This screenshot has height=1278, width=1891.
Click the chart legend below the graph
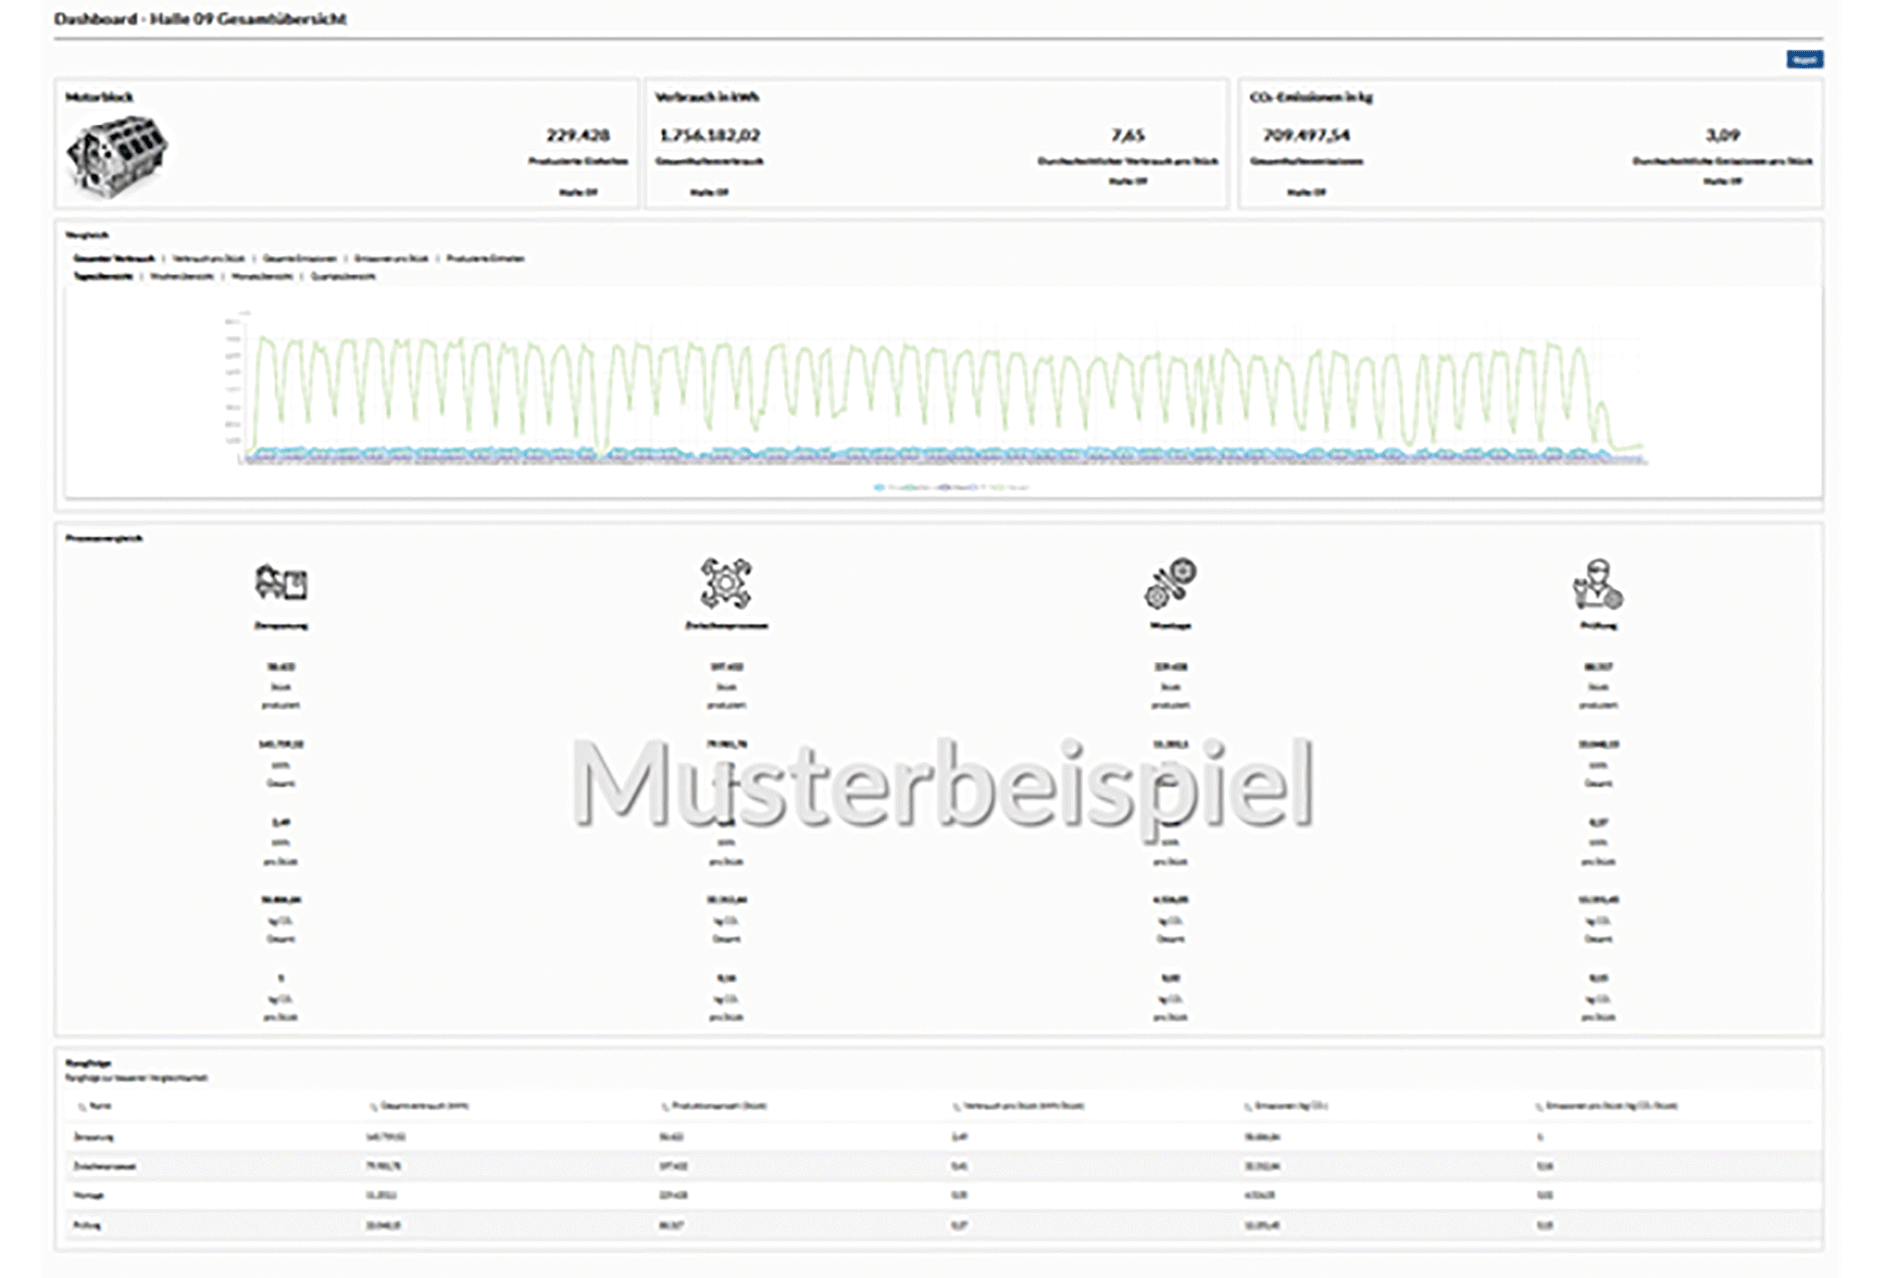point(951,488)
